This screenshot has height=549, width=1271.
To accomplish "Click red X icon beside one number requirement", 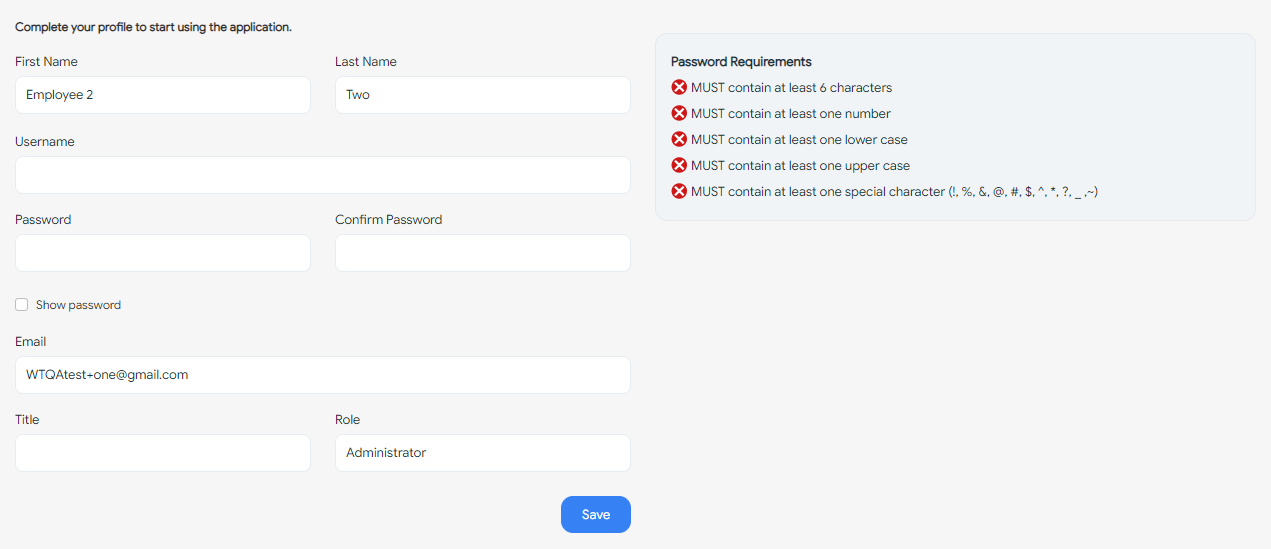I will point(679,114).
